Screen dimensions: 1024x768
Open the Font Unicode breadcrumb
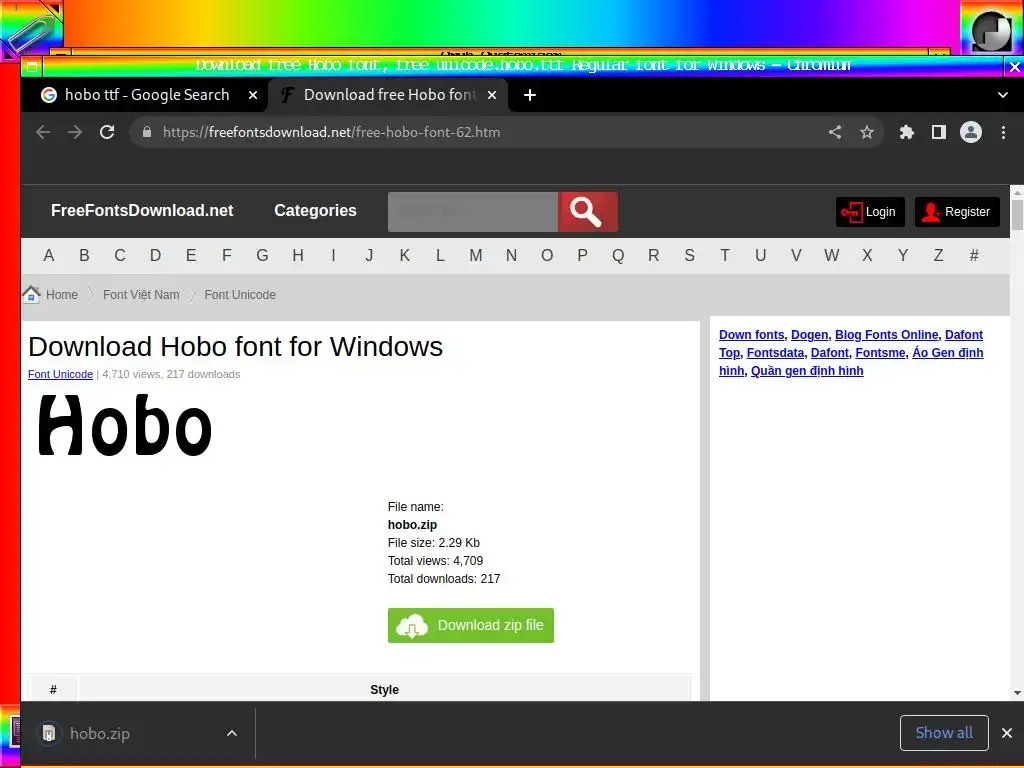point(240,295)
